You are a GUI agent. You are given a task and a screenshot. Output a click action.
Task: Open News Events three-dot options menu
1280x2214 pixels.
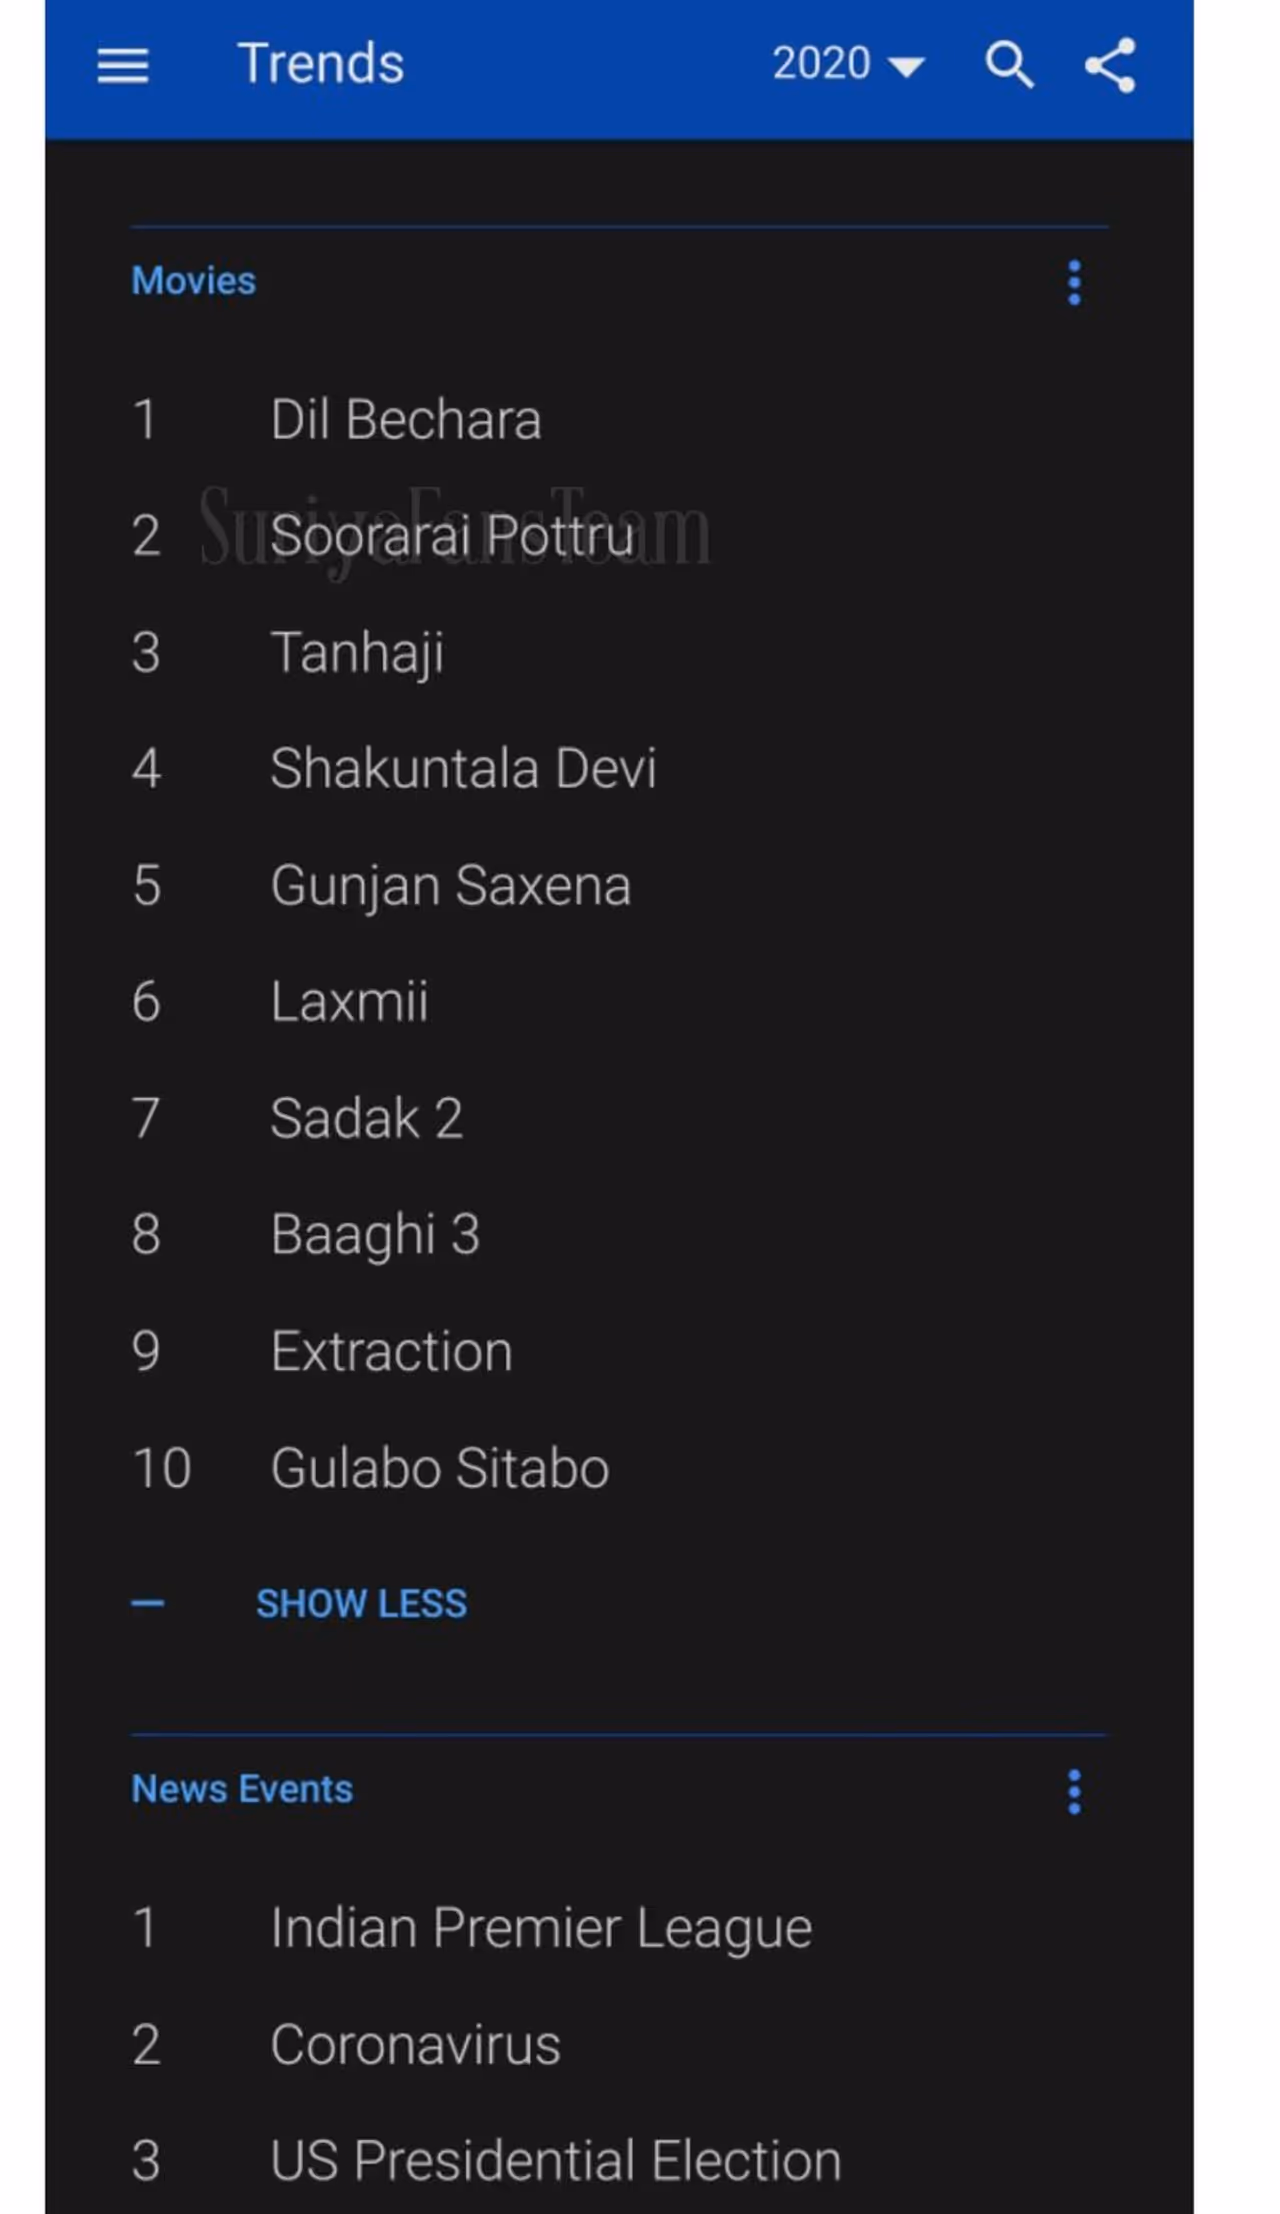point(1074,1791)
